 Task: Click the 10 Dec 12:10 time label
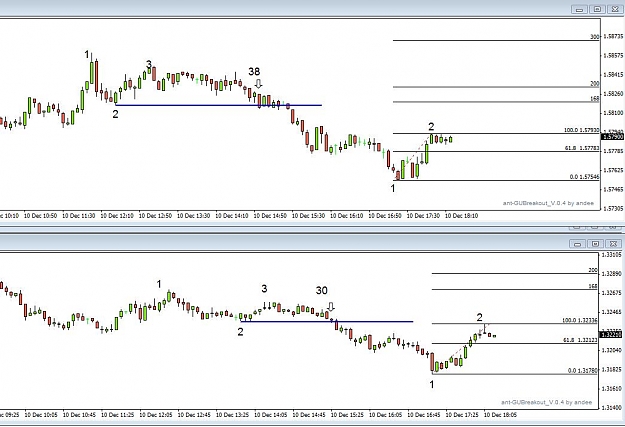pyautogui.click(x=117, y=216)
